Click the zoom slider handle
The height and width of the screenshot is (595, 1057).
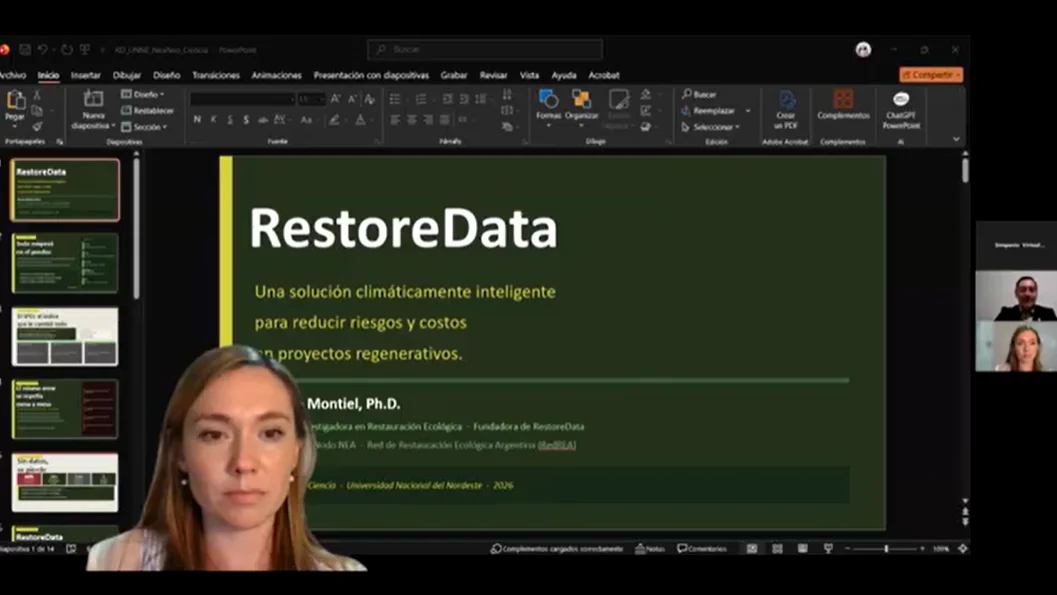coord(886,549)
